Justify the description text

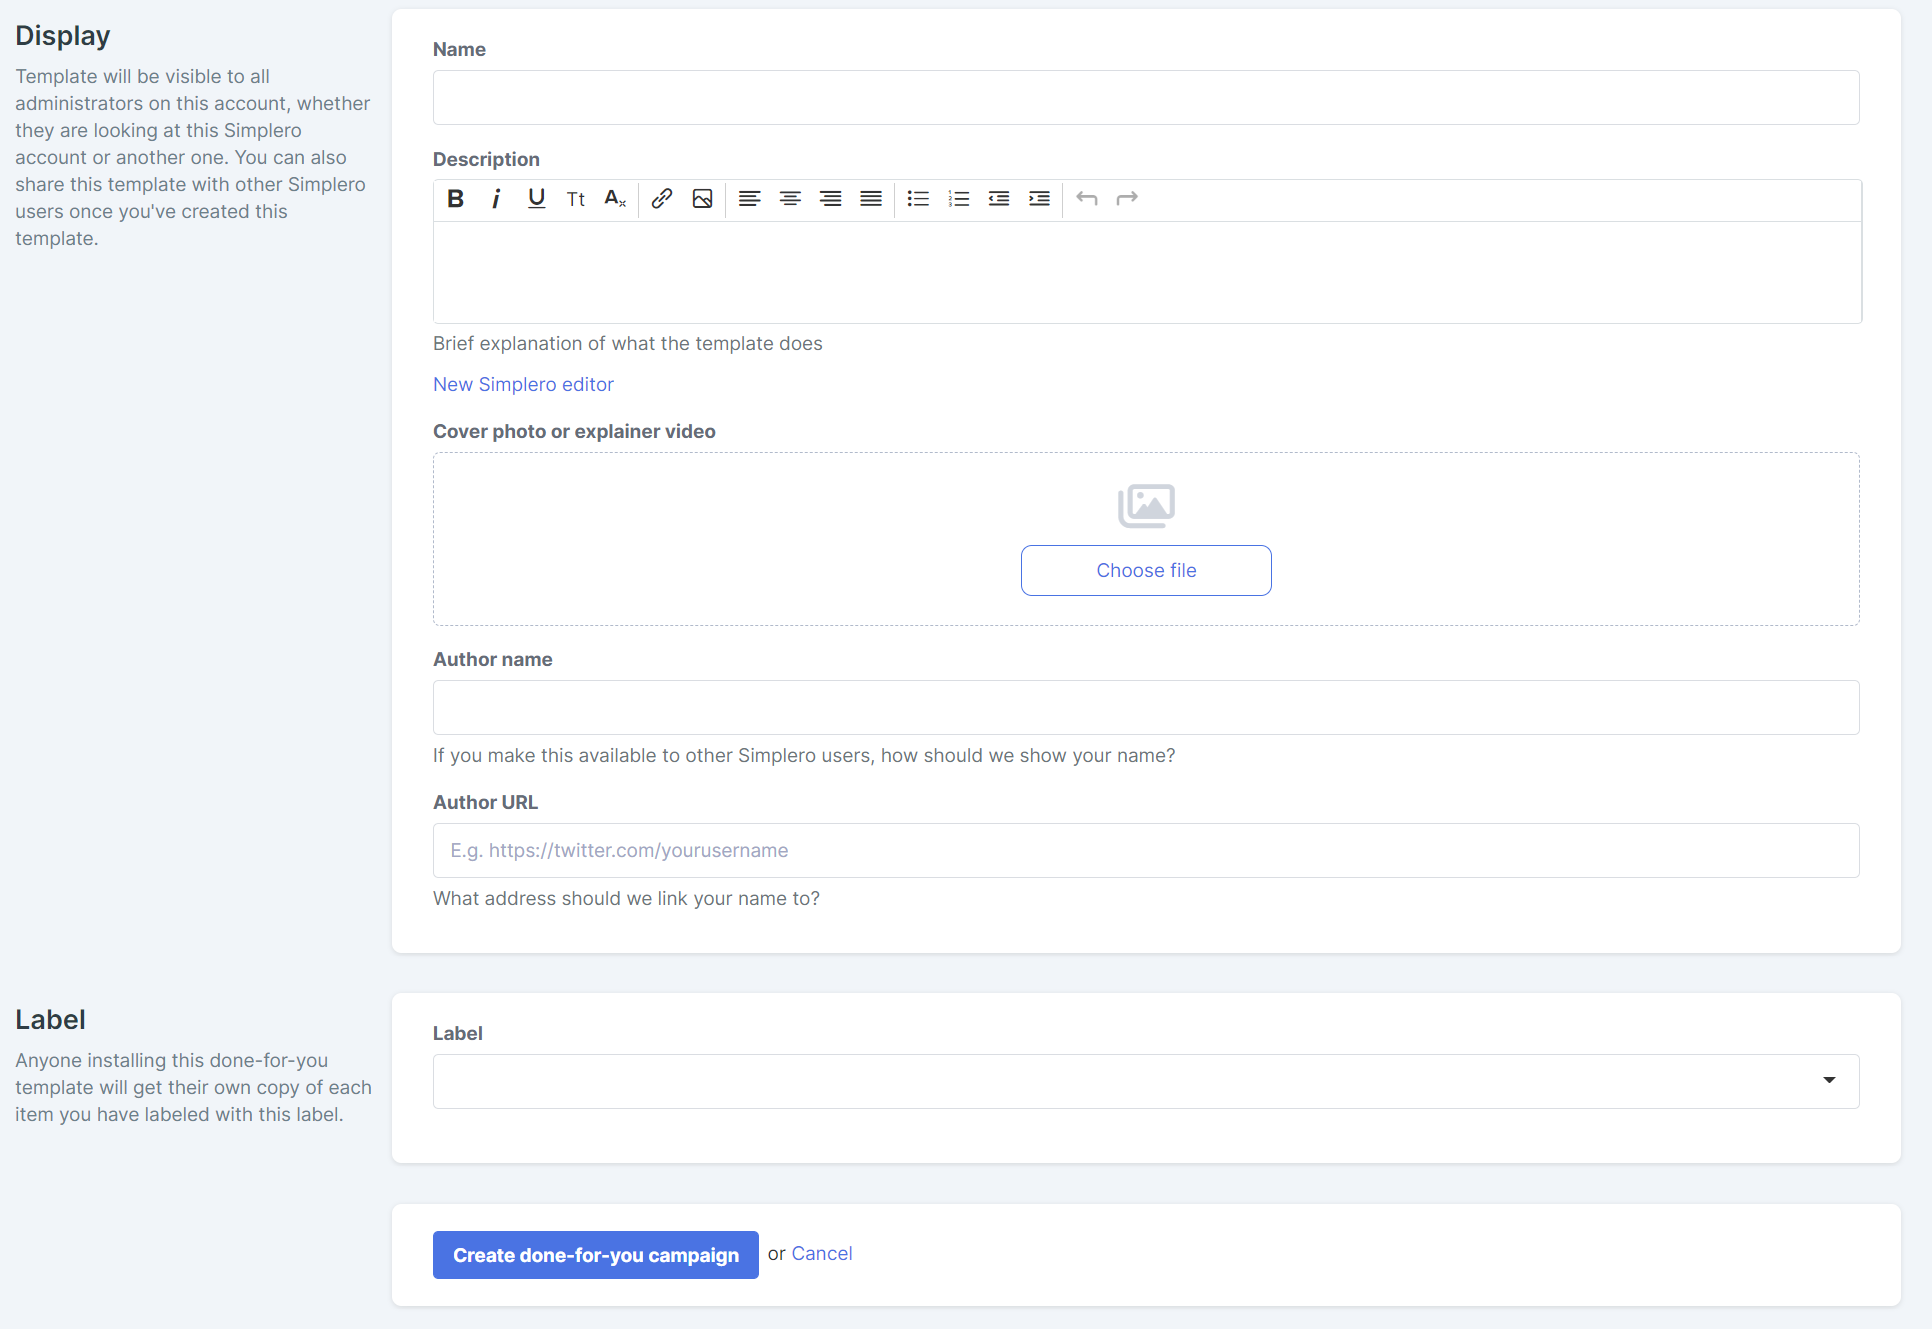(871, 199)
